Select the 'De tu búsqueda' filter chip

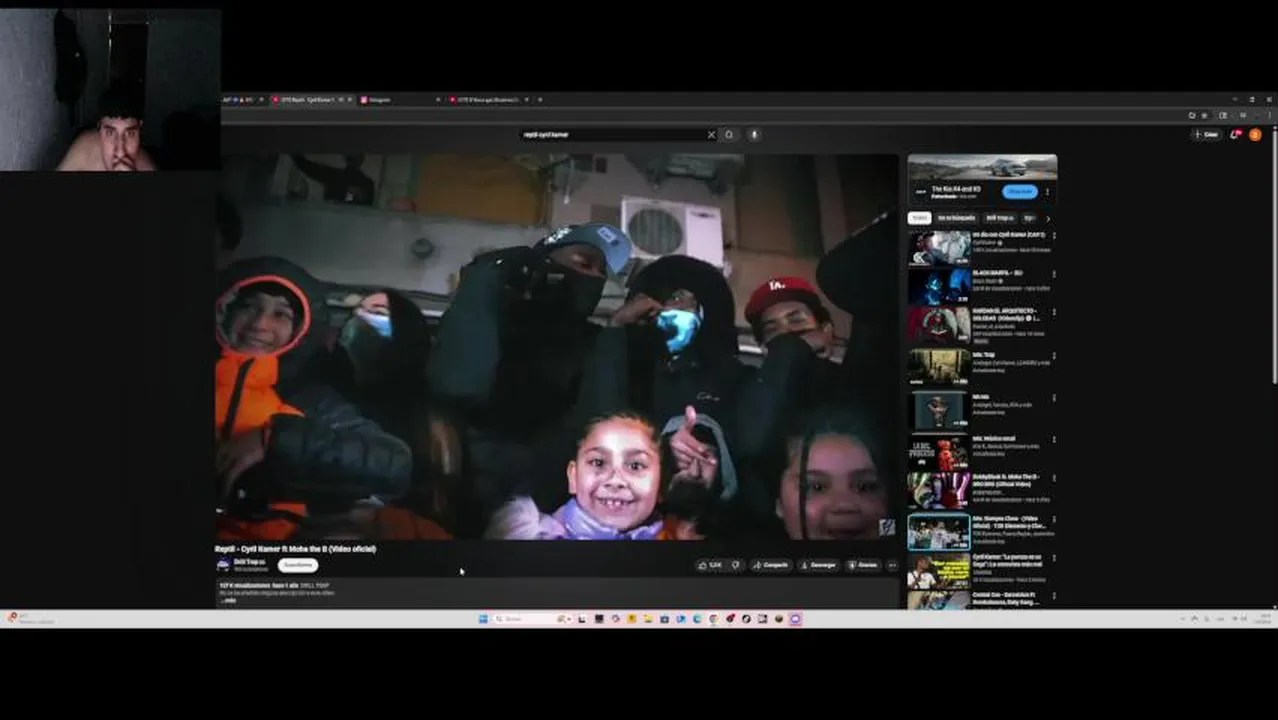(957, 218)
